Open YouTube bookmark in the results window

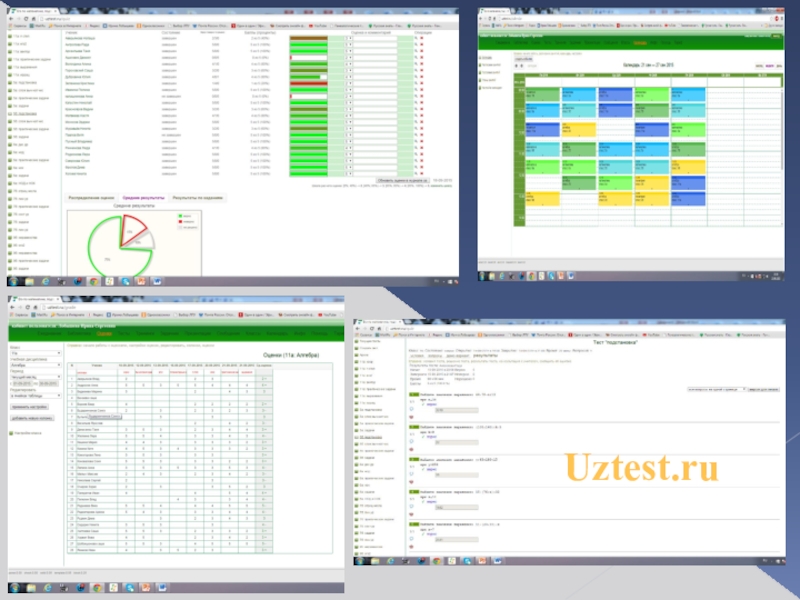(318, 26)
